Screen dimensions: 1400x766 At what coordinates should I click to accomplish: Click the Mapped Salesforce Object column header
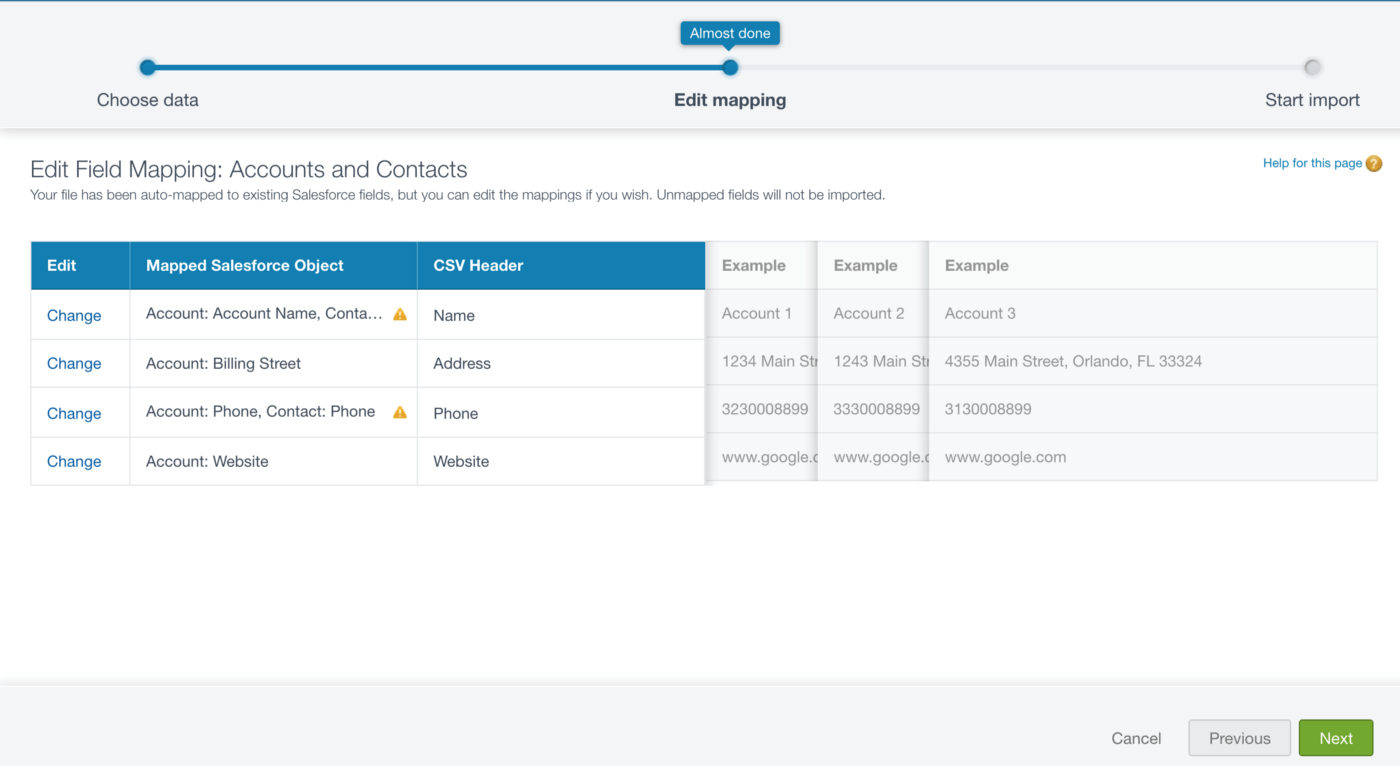273,266
